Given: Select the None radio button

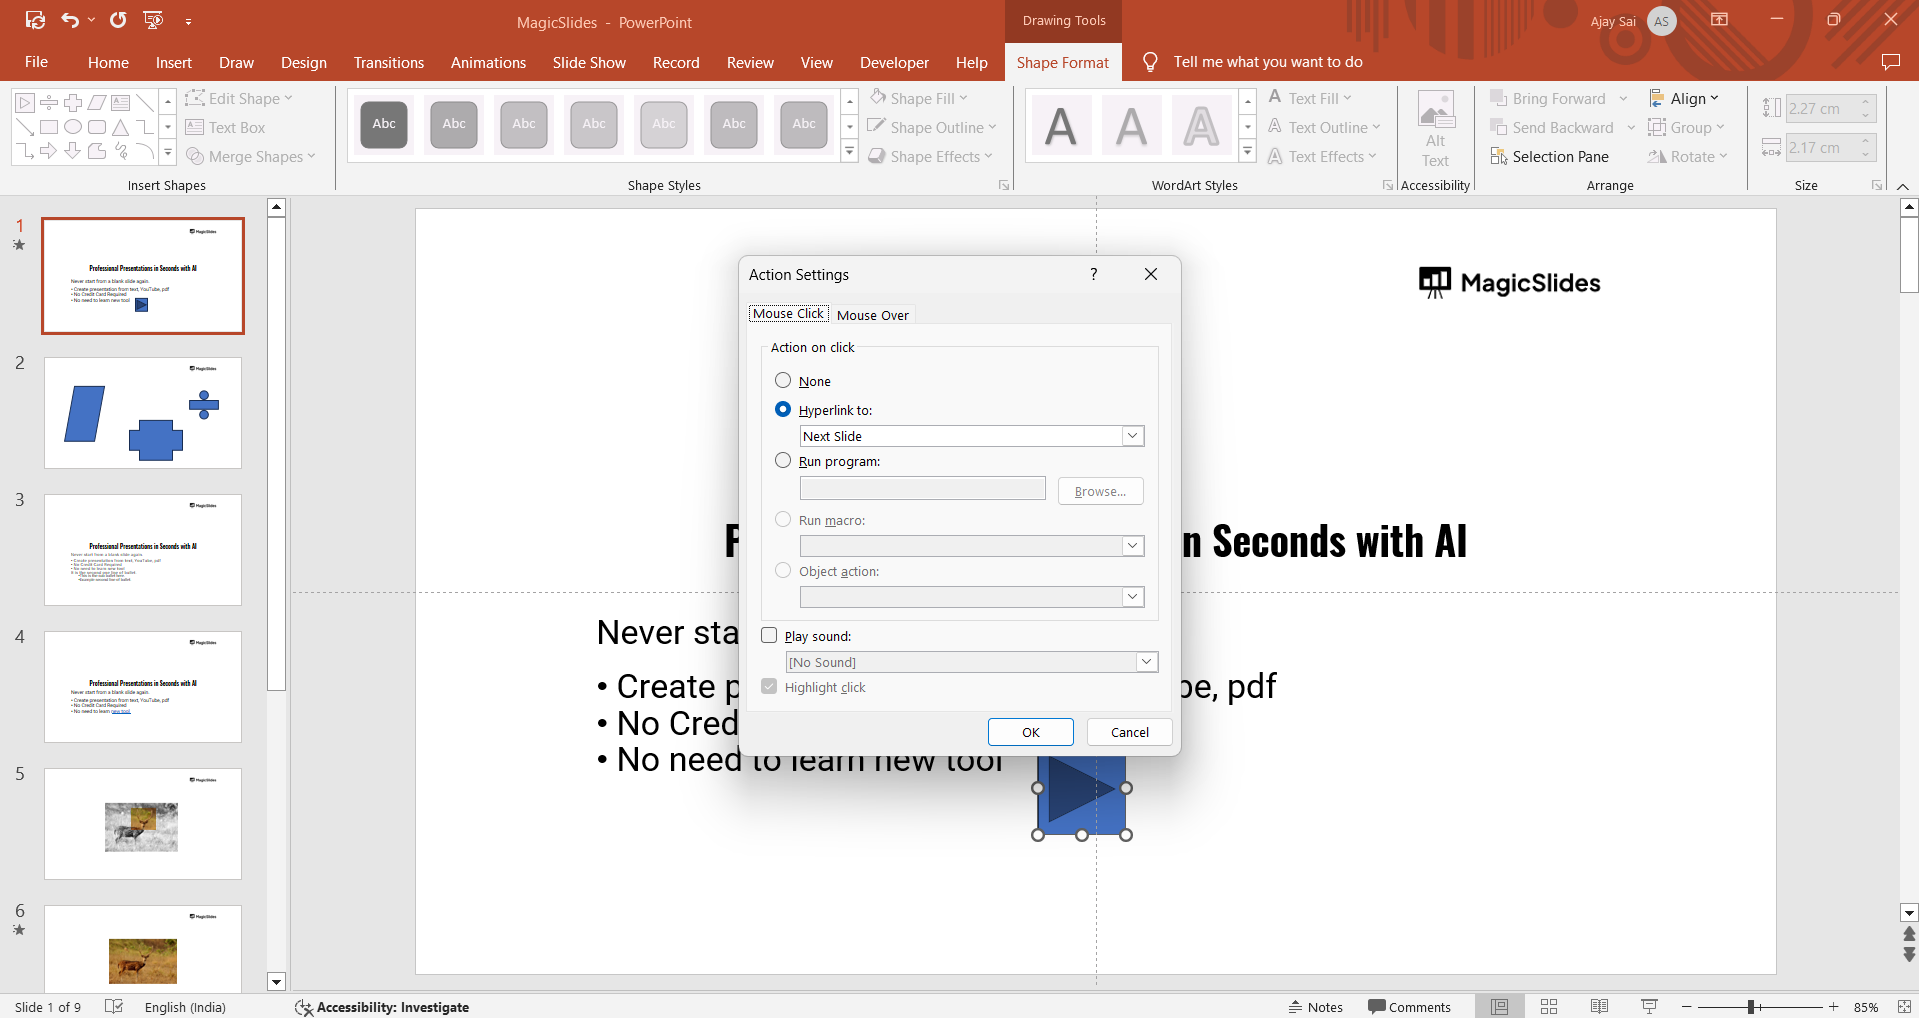Looking at the screenshot, I should [x=783, y=381].
